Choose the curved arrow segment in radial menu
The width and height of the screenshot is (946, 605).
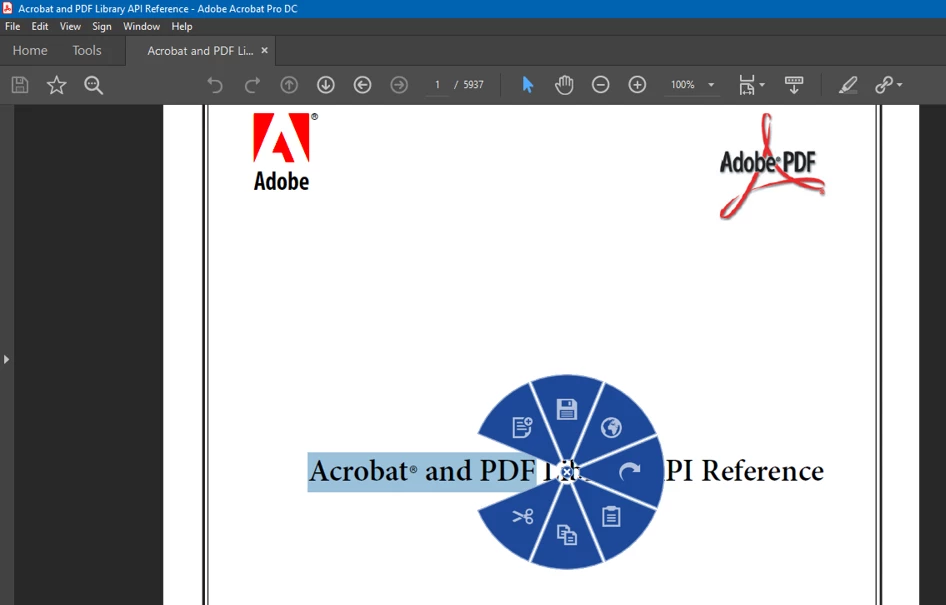click(x=630, y=471)
